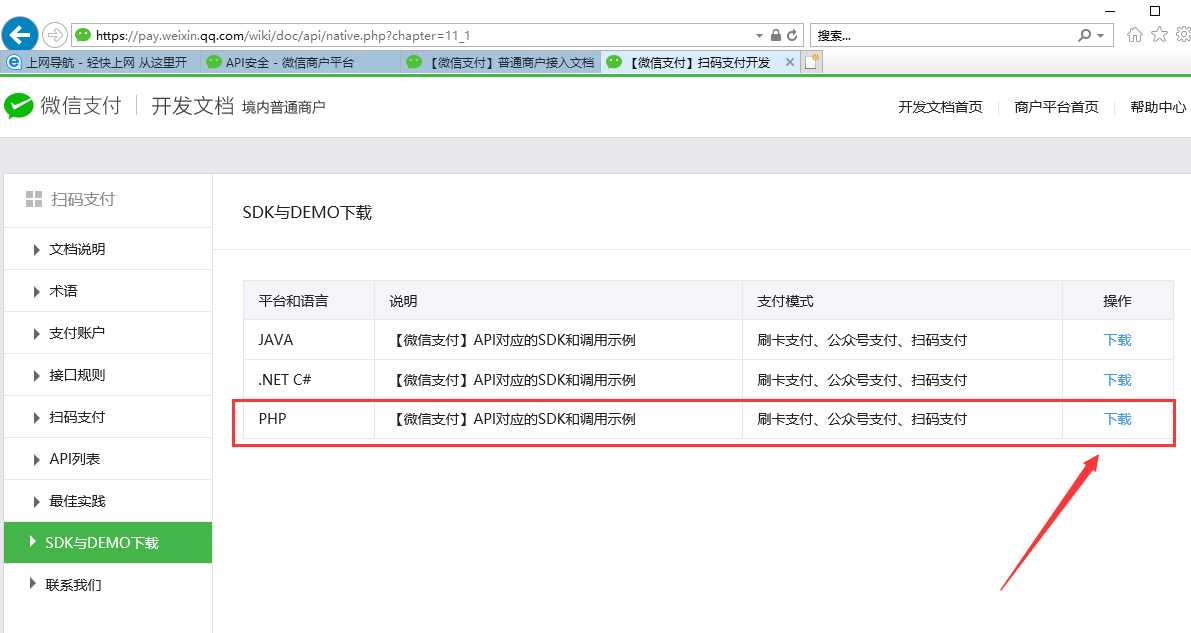
Task: Click the browser Forward arrow button
Action: 55,35
